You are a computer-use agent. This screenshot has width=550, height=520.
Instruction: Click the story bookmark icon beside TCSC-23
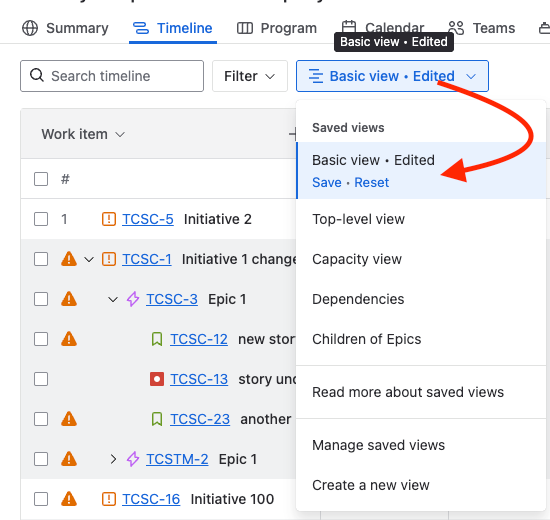pos(157,419)
